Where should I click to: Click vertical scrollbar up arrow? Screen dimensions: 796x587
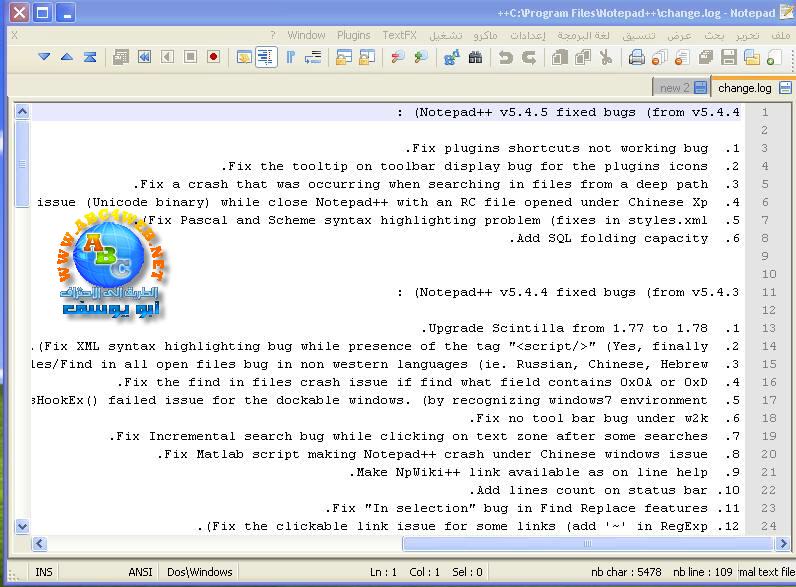(22, 111)
